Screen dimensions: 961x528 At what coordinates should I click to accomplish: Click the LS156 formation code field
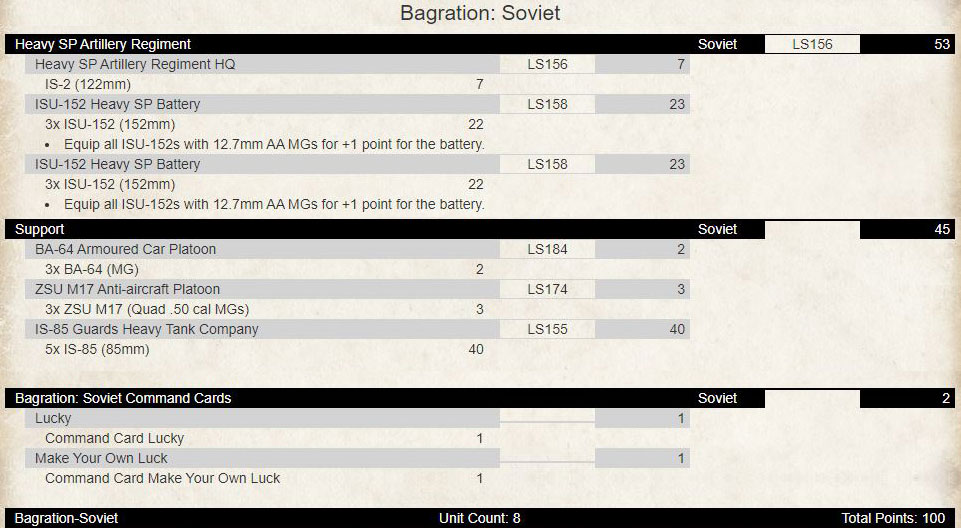pos(812,44)
